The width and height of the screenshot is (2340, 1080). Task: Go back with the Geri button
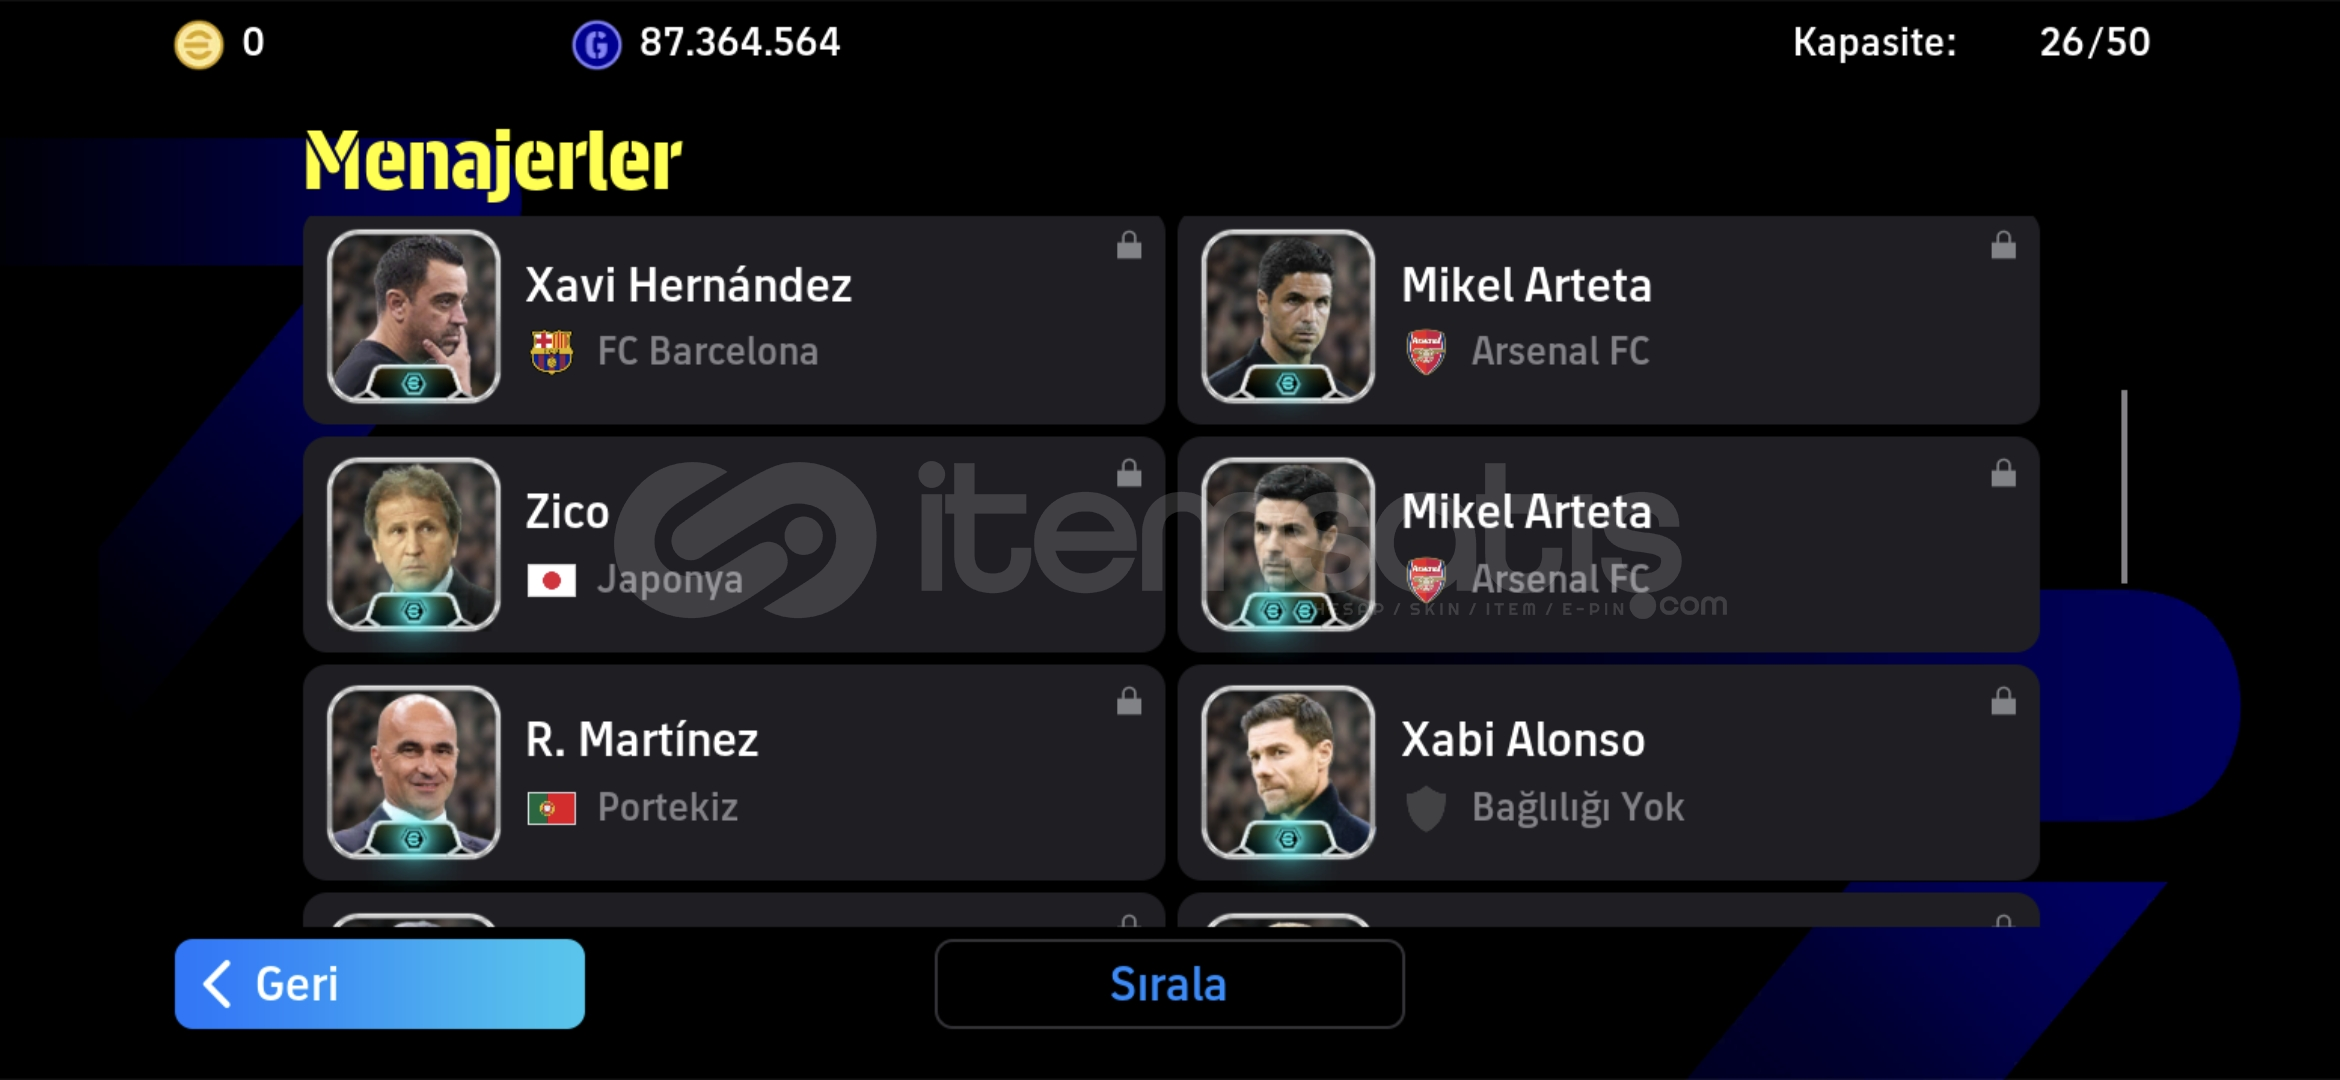(379, 984)
